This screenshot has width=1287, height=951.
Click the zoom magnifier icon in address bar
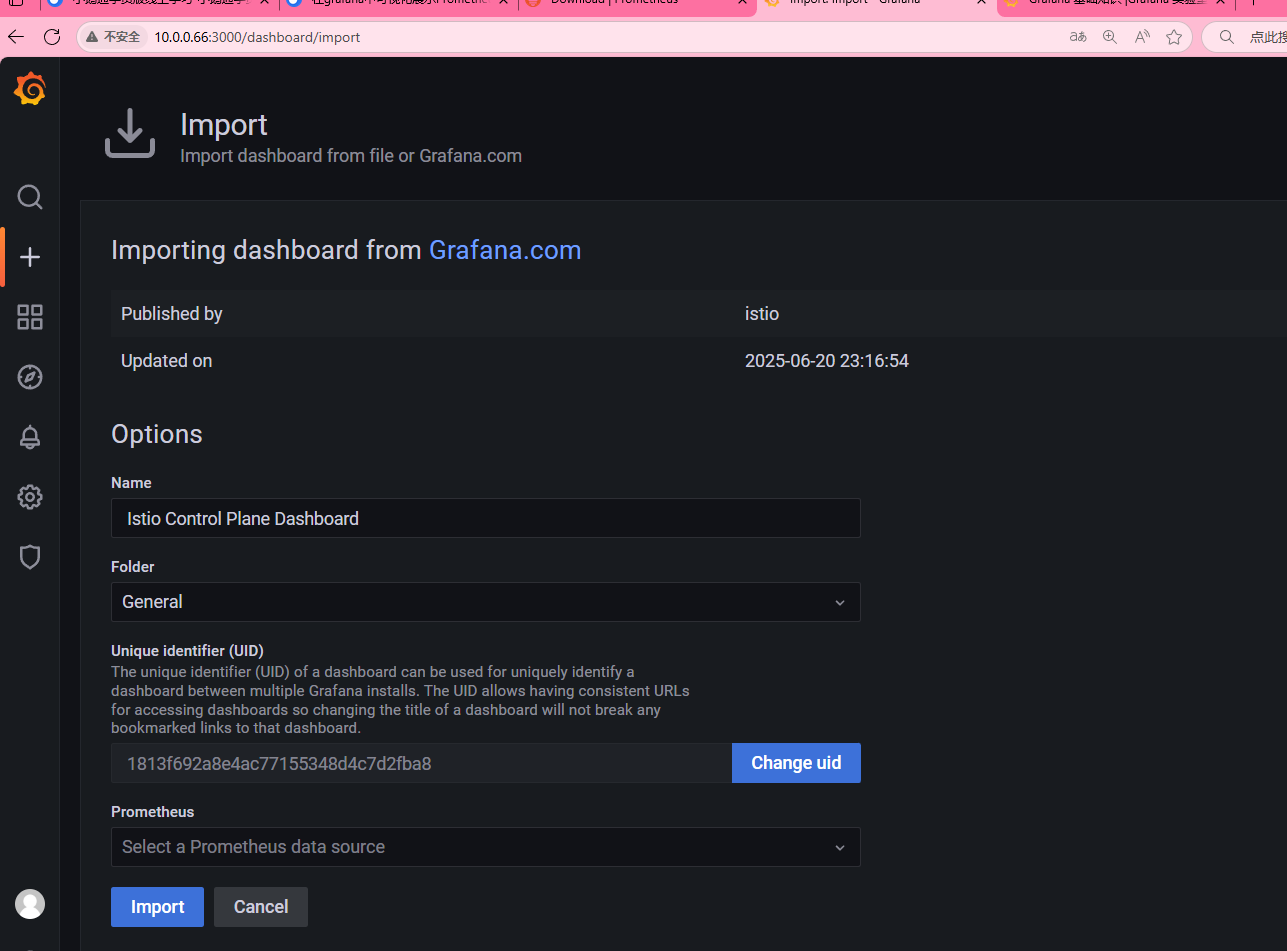point(1110,37)
